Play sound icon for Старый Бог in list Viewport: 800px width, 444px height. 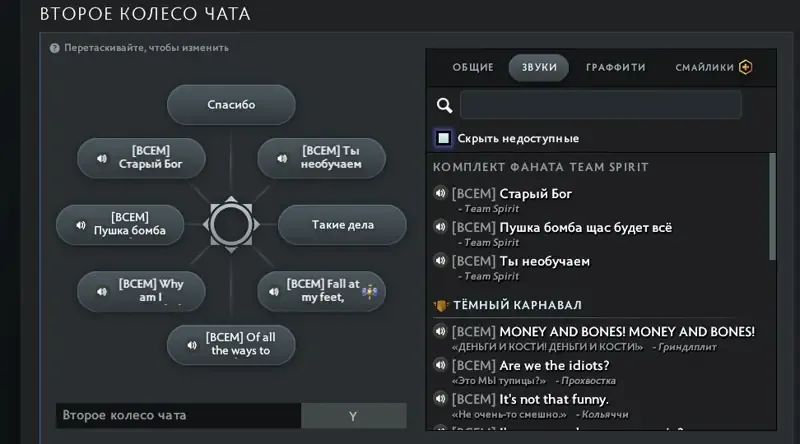[440, 193]
